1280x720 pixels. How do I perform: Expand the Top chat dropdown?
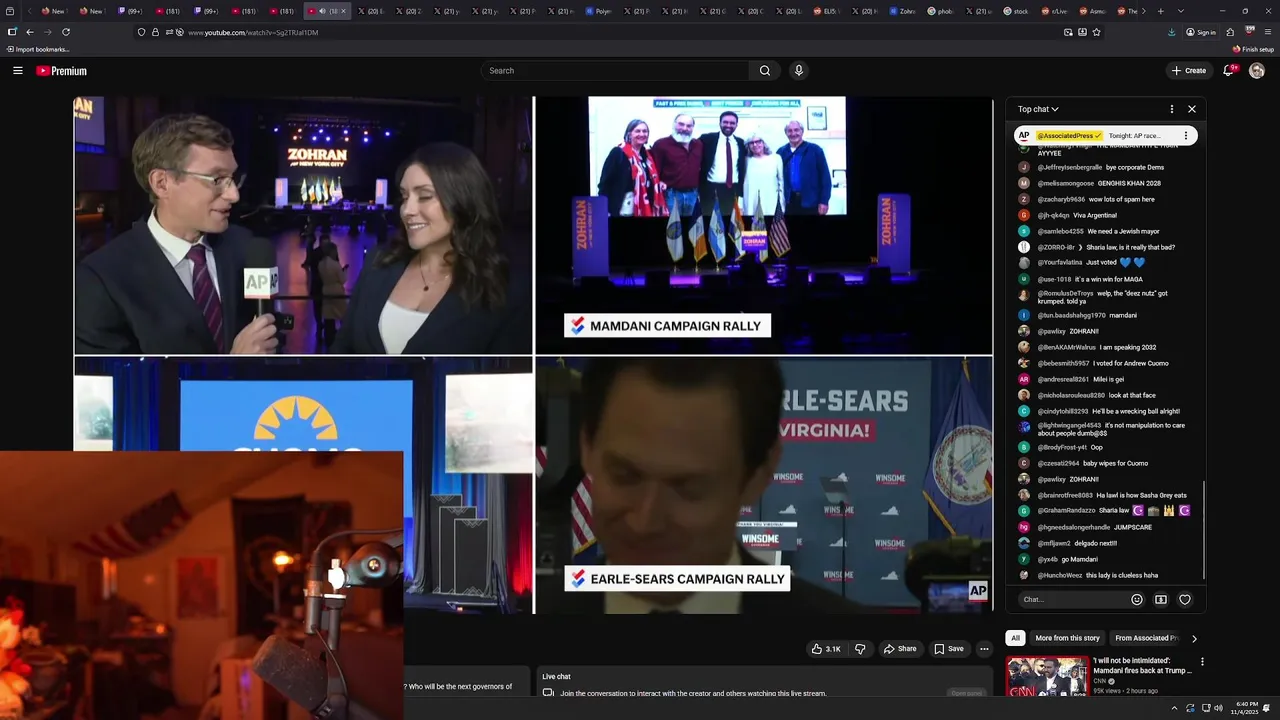tap(1038, 109)
